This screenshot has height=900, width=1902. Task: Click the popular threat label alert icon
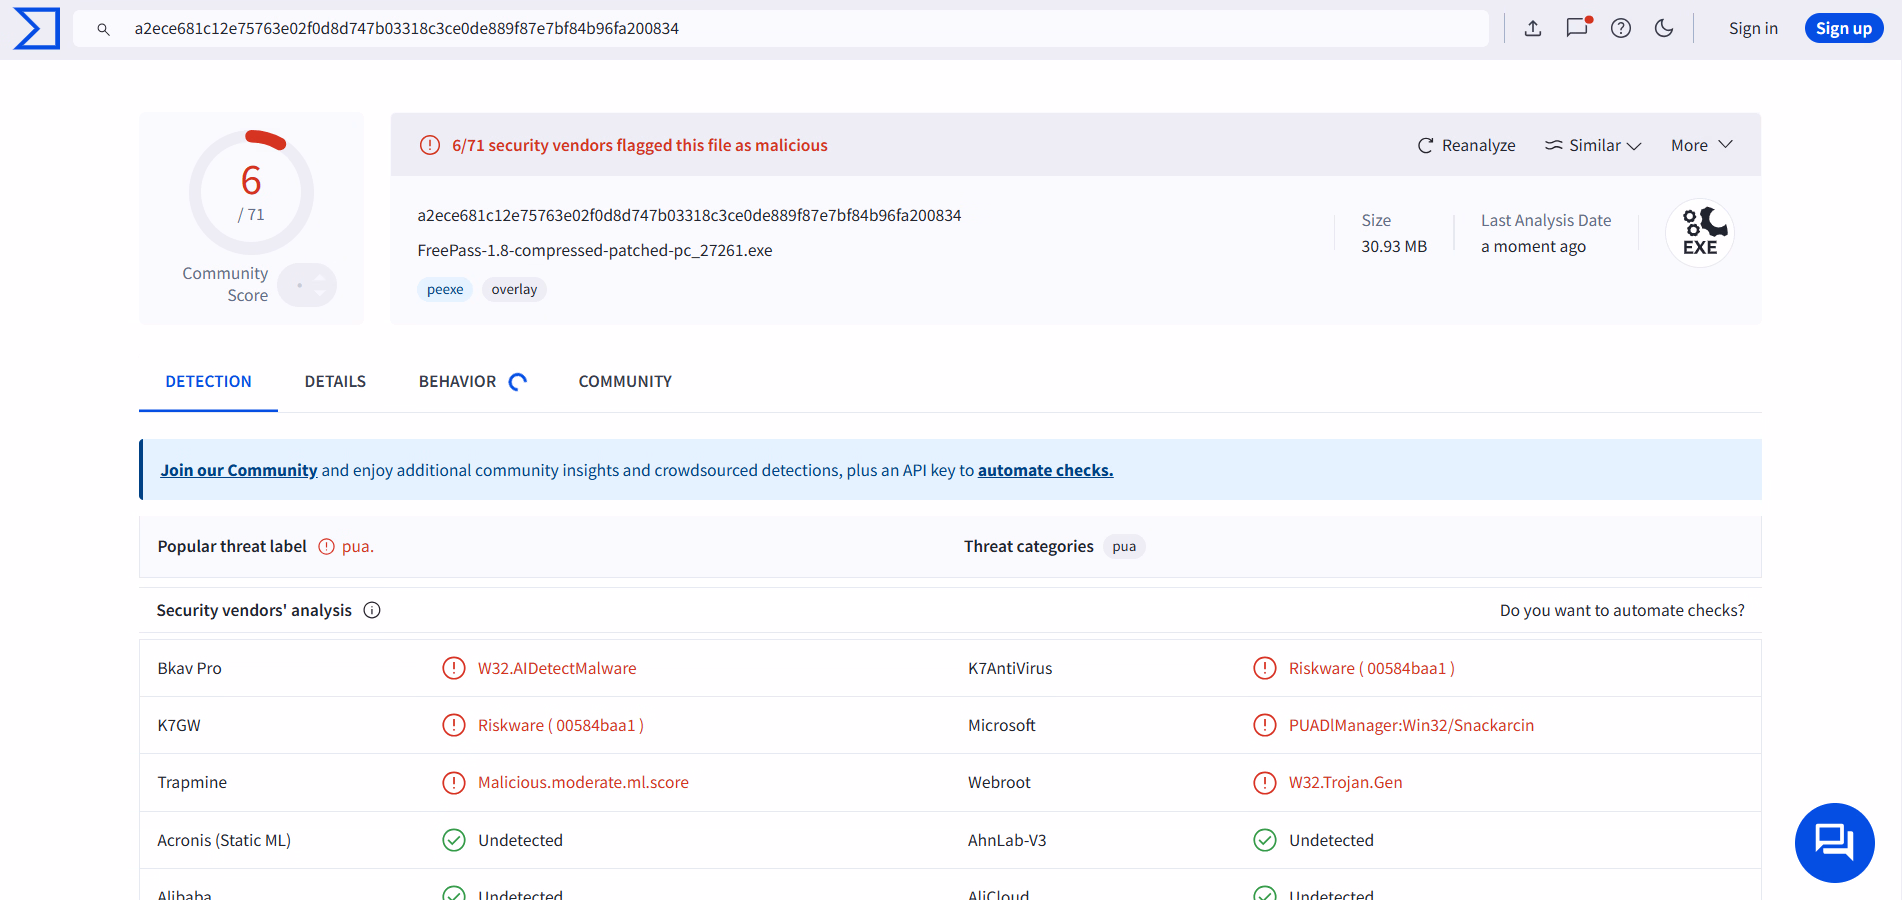[326, 546]
